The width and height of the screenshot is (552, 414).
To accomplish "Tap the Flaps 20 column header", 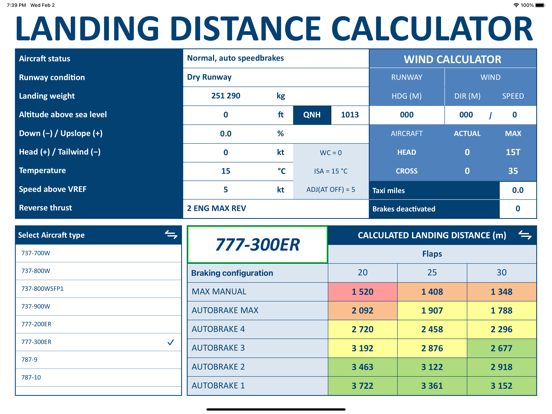I will (x=363, y=272).
